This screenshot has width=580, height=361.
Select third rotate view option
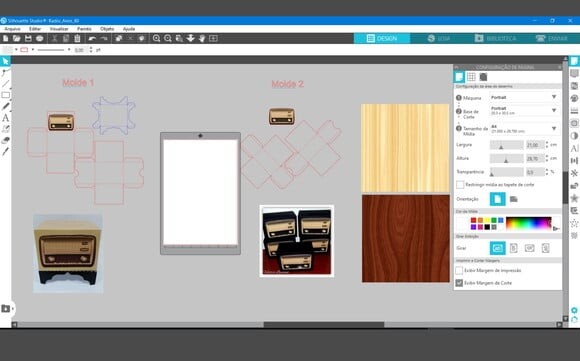529,248
